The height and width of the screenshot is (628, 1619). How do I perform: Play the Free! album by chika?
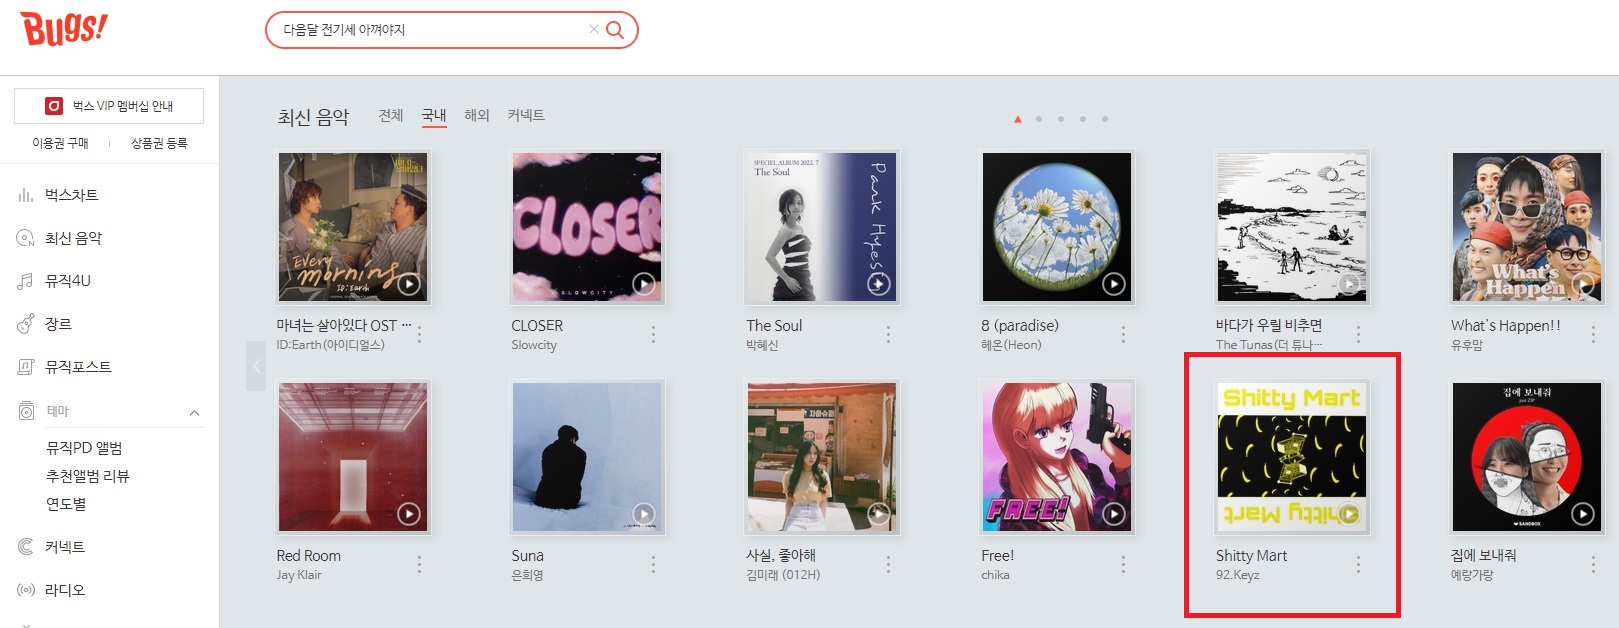1114,514
